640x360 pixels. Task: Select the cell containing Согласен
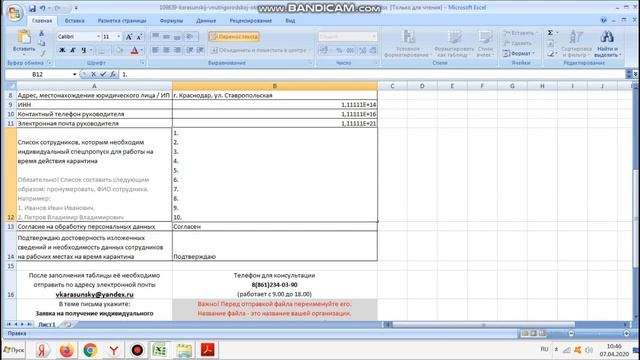point(275,227)
